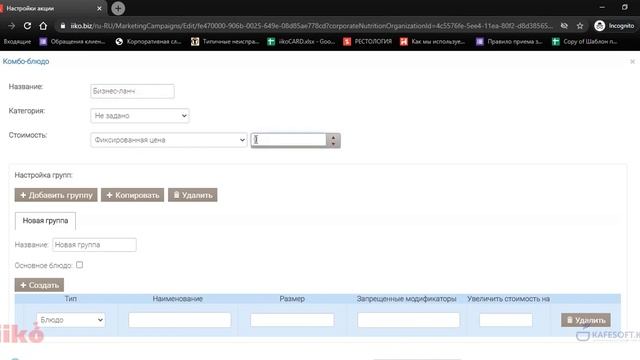Click the Удалить group button

193,195
